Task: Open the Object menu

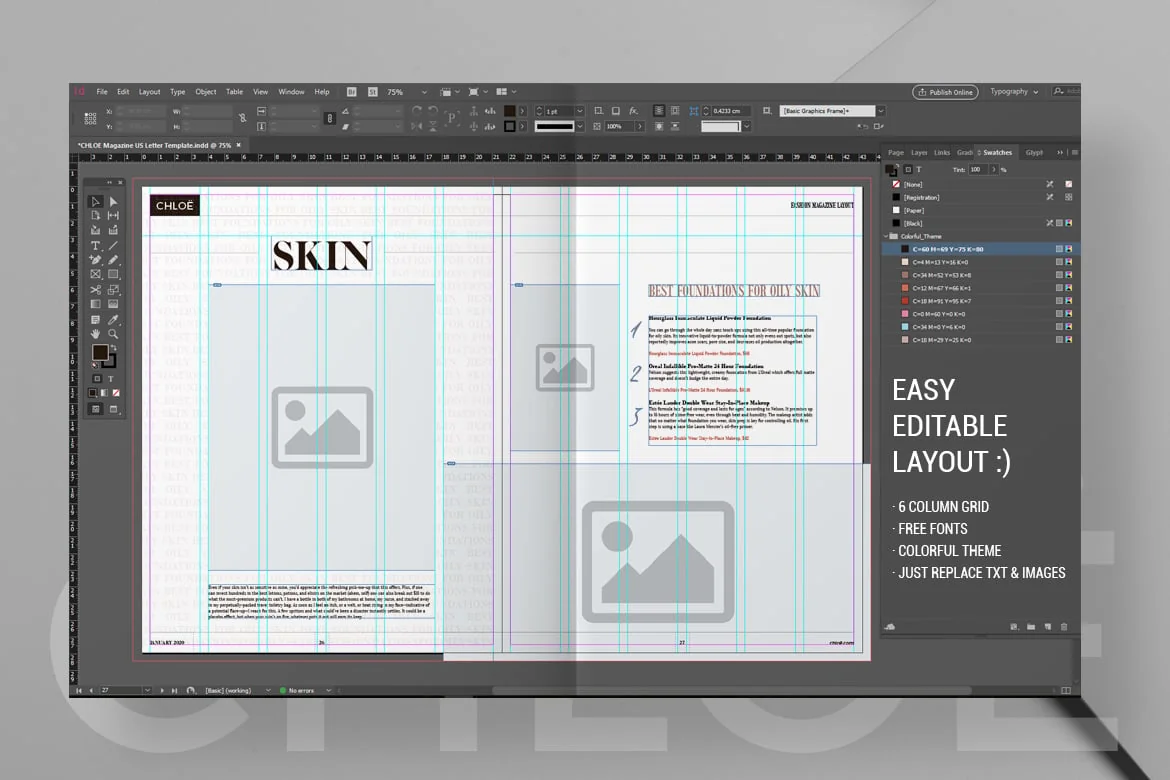Action: (x=206, y=92)
